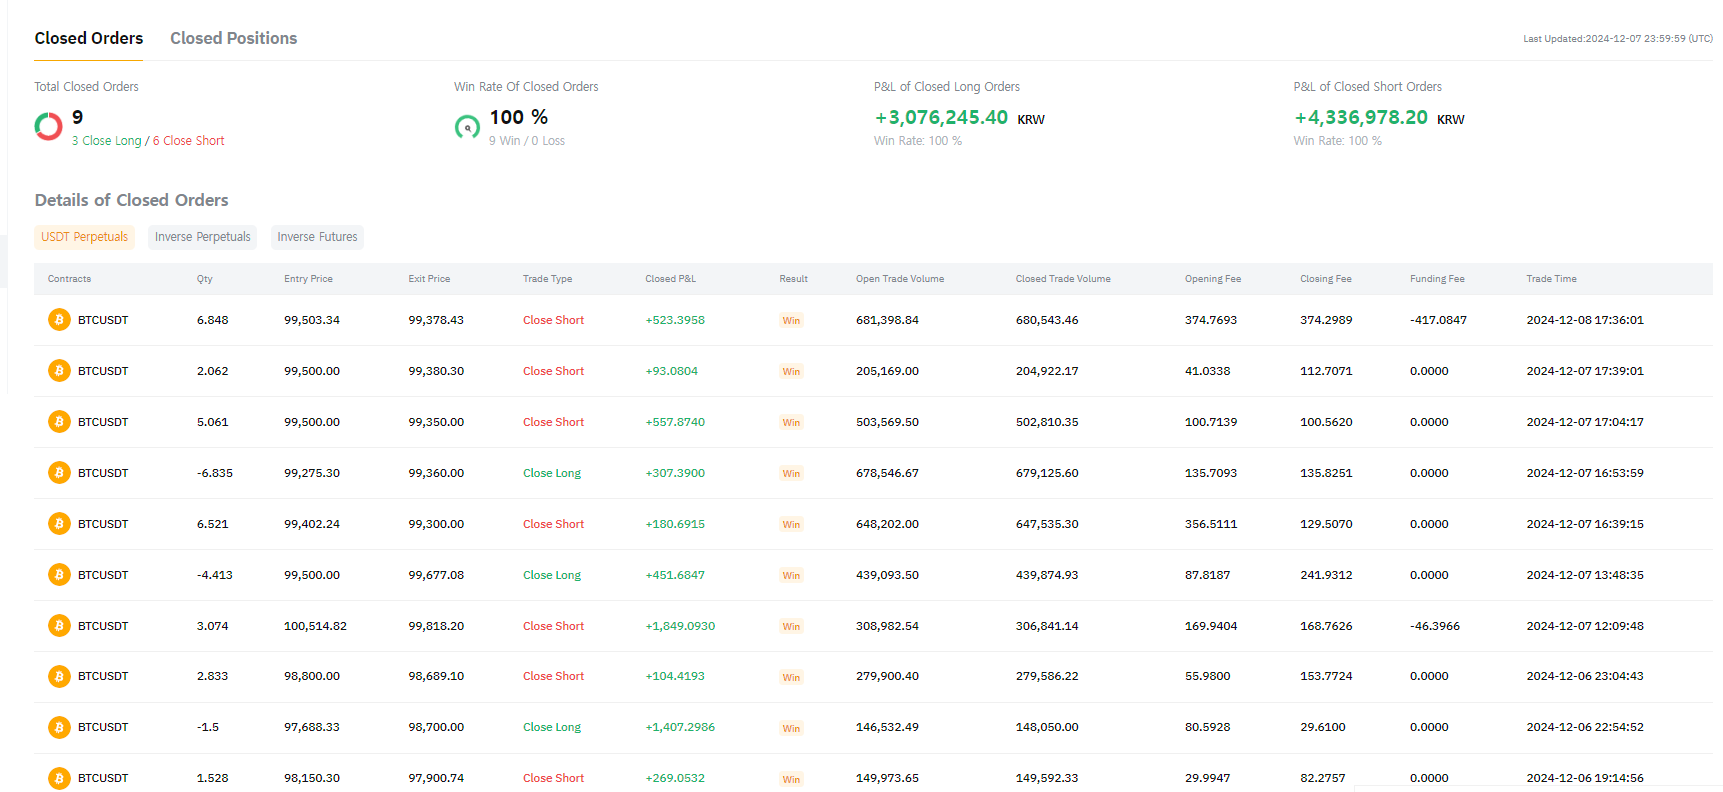
Task: Switch to the Closed Positions tab
Action: point(233,38)
